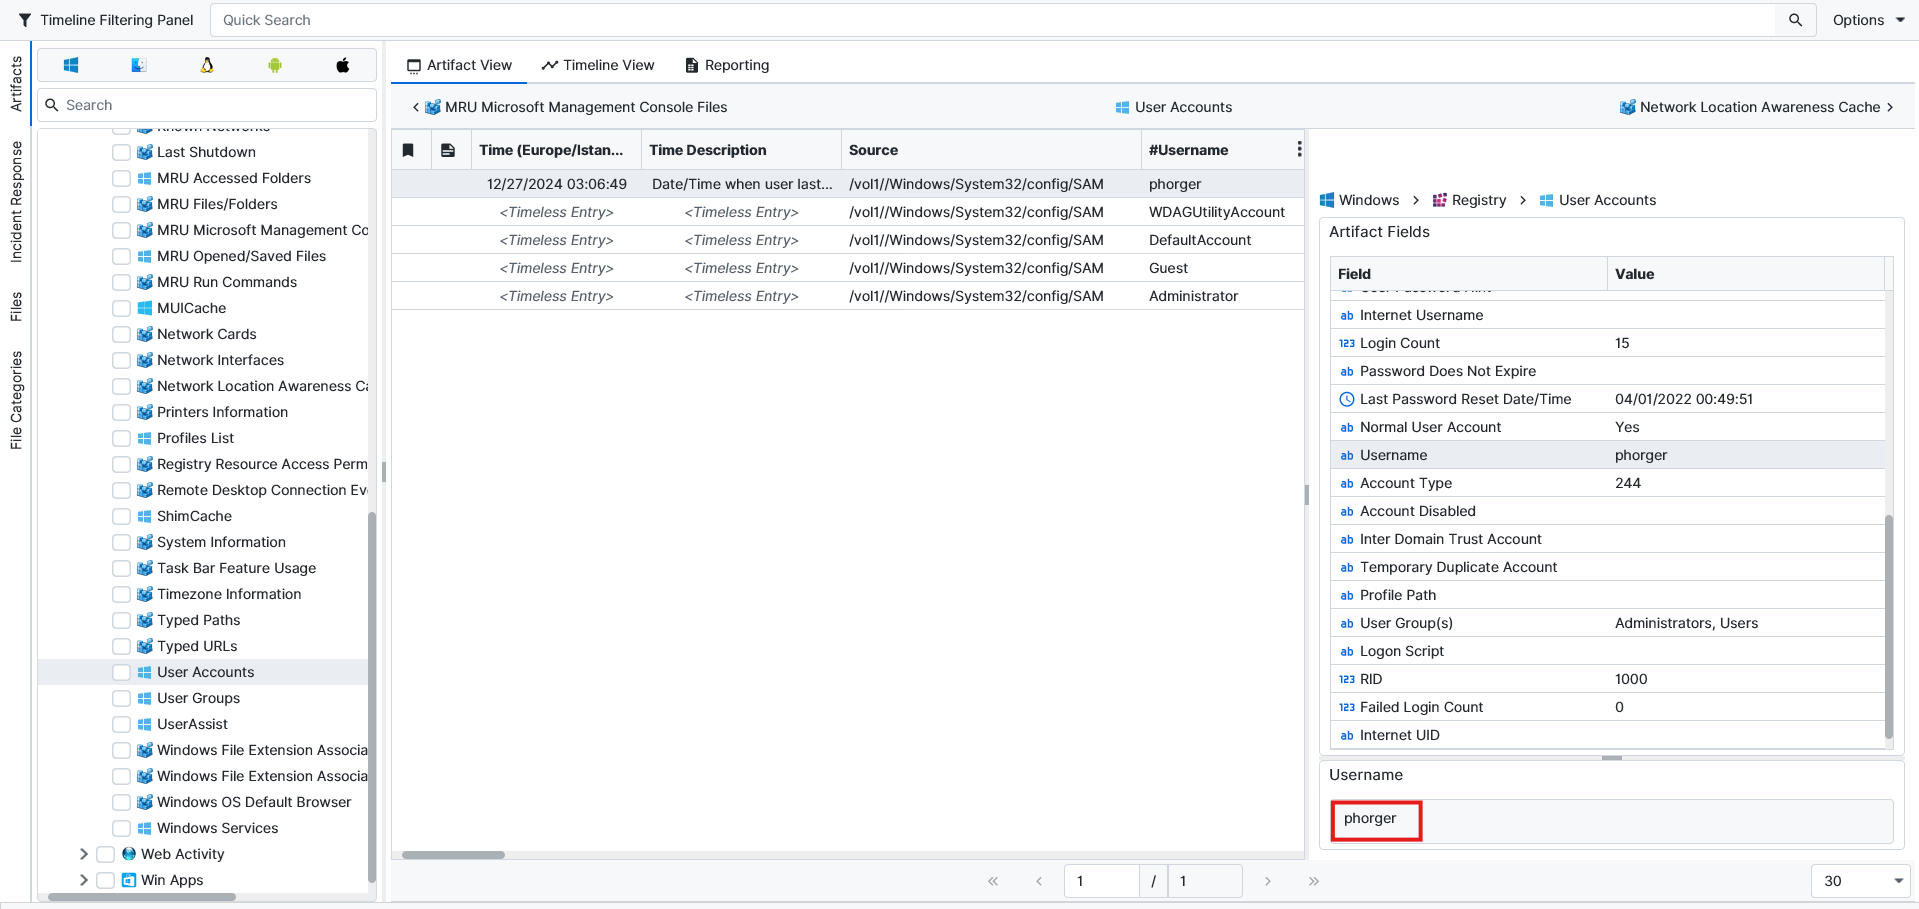Click the Quick Search magnifier icon
Image resolution: width=1919 pixels, height=909 pixels.
click(1795, 20)
